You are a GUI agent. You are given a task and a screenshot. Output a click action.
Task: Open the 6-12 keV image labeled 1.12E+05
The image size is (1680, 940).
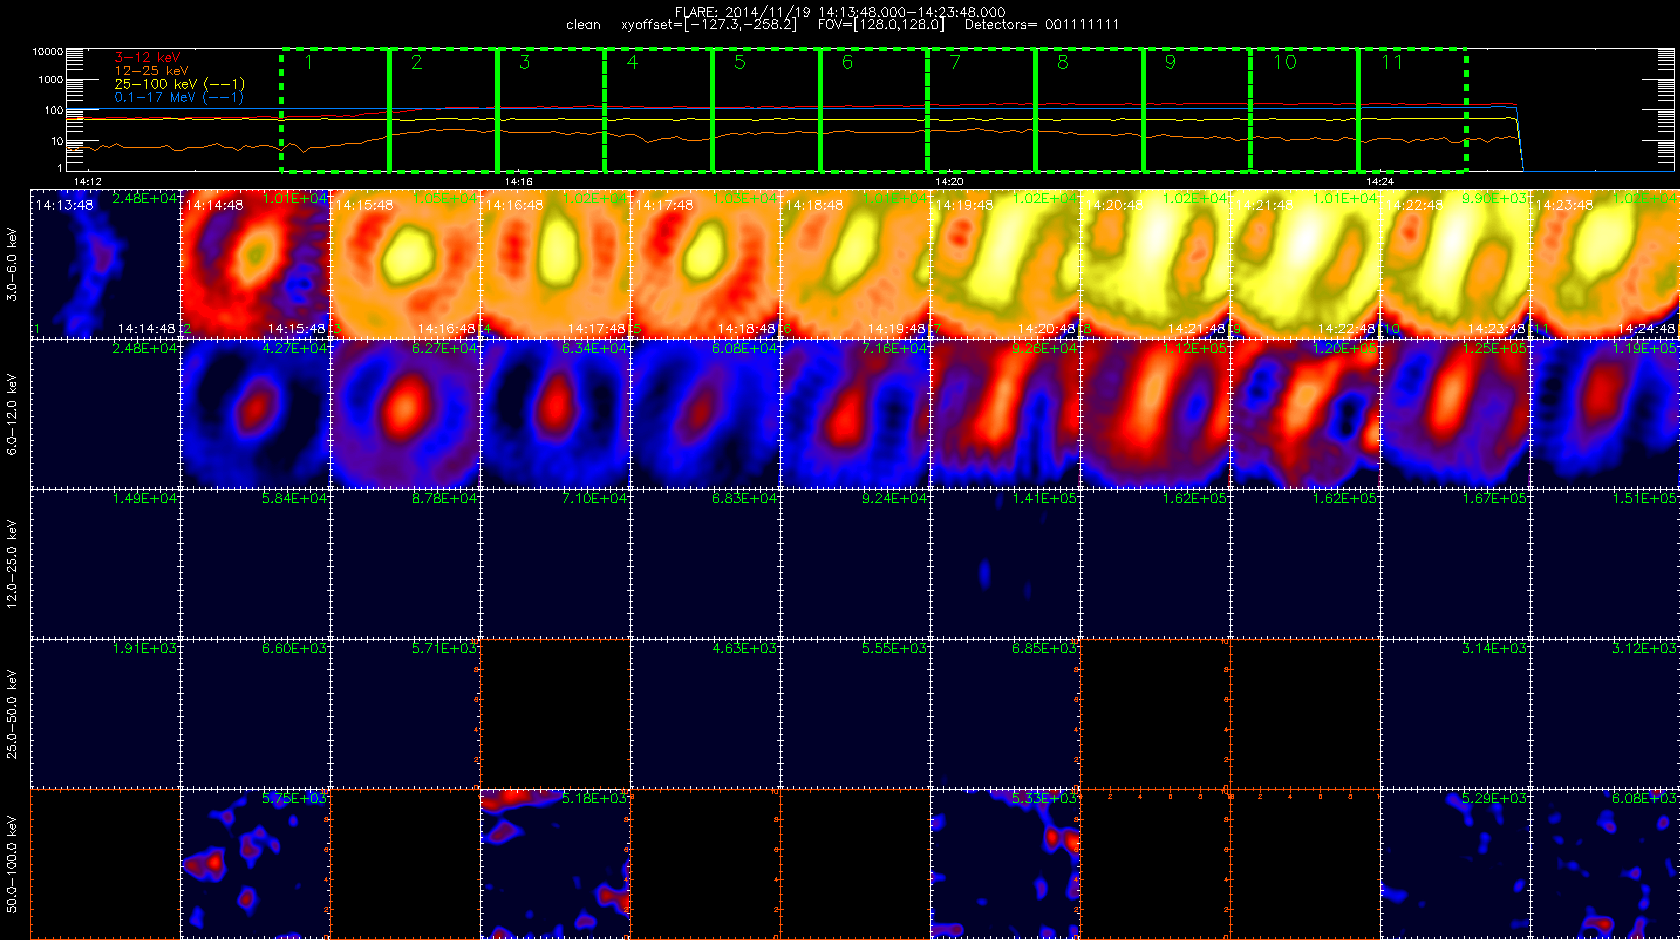pyautogui.click(x=1156, y=414)
